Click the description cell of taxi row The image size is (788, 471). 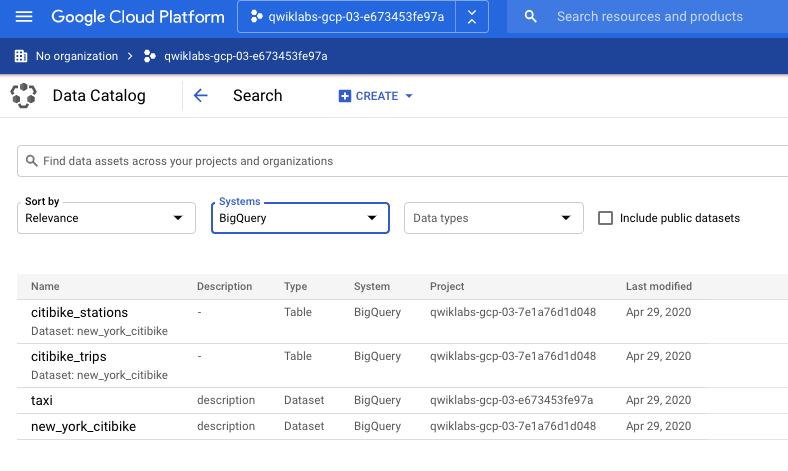tap(226, 400)
